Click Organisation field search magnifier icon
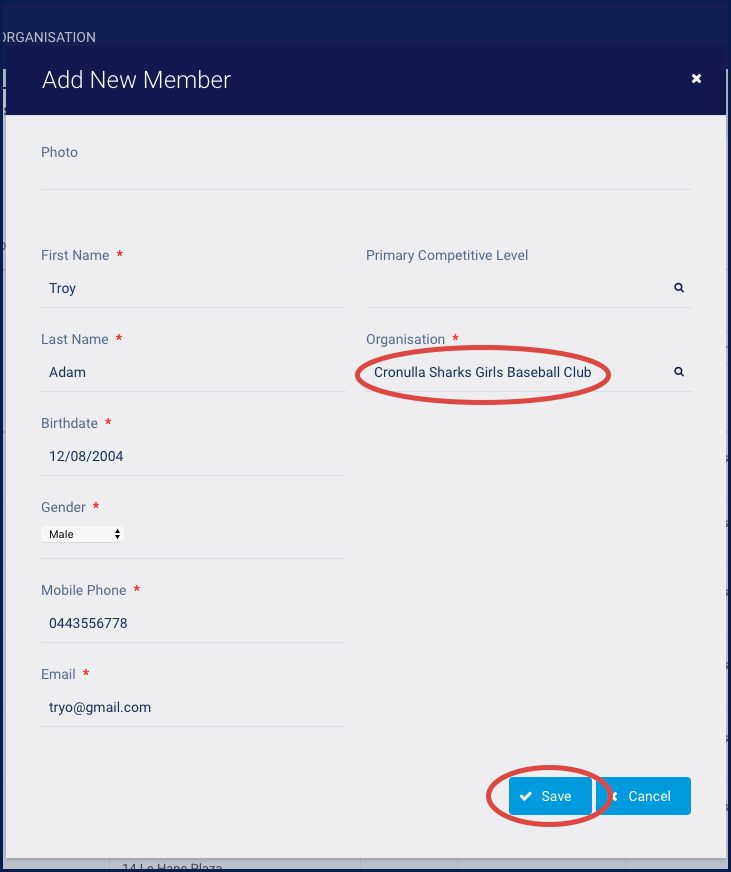 click(x=679, y=372)
